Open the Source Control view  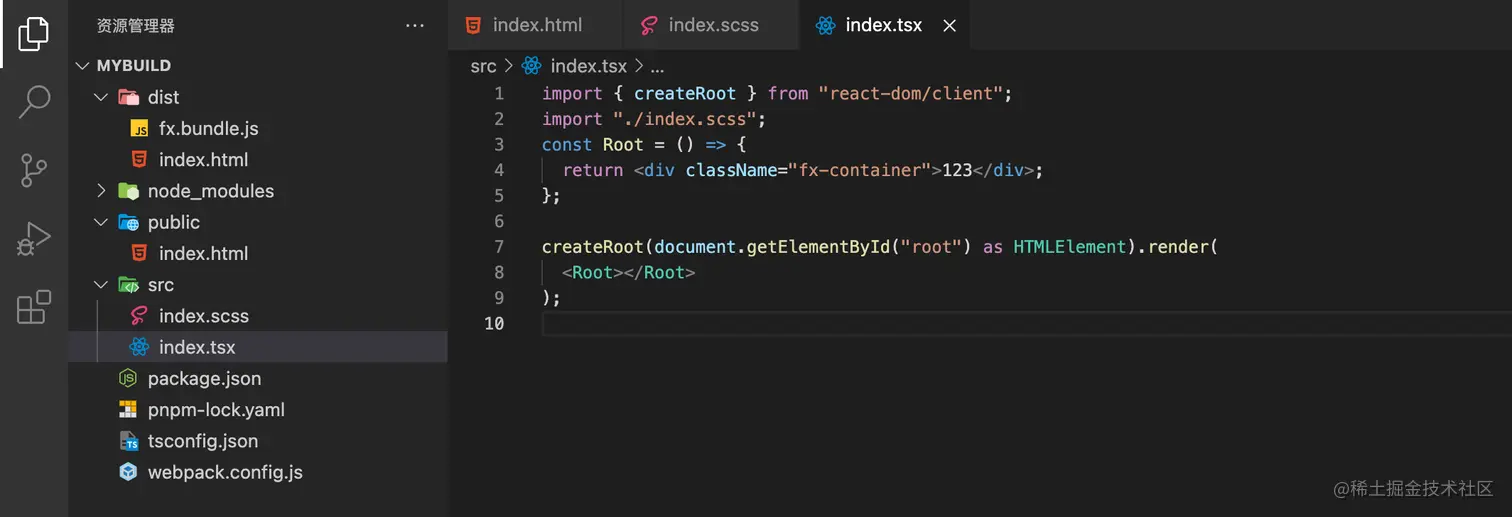pos(33,170)
